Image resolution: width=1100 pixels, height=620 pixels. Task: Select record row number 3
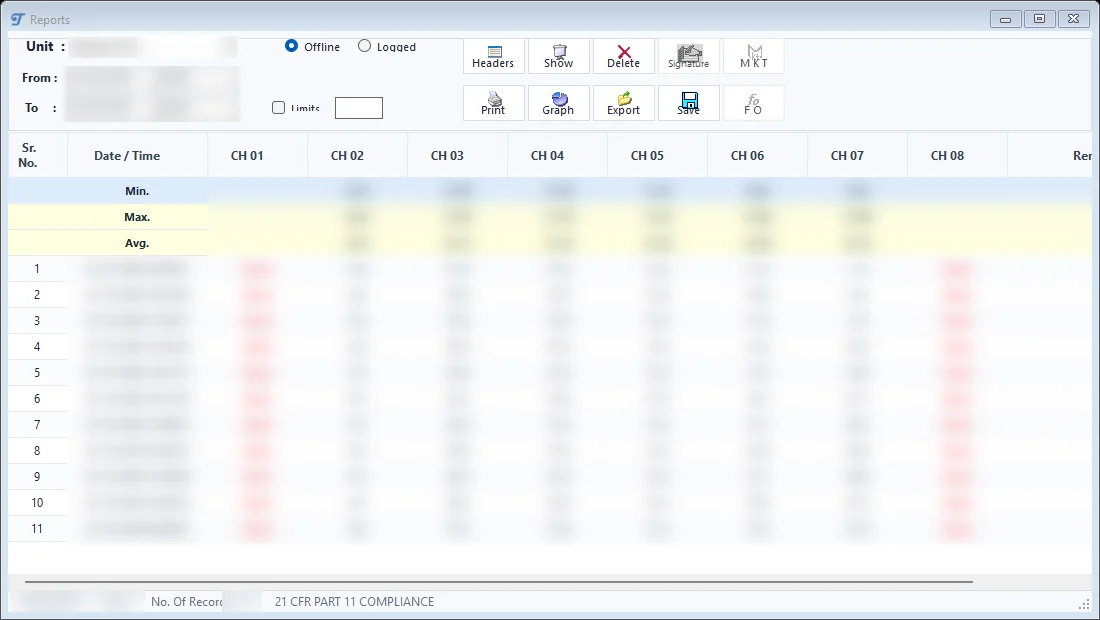(x=550, y=321)
